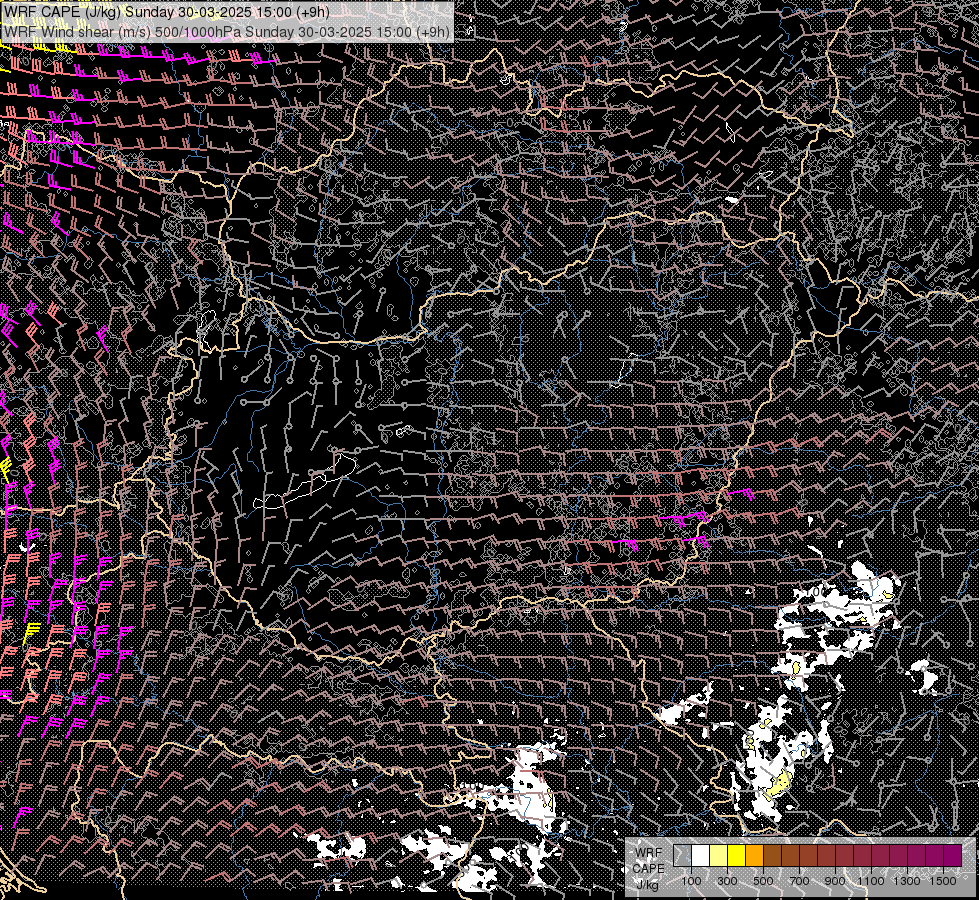This screenshot has width=979, height=900.
Task: Click the 700 legend label
Action: (799, 881)
